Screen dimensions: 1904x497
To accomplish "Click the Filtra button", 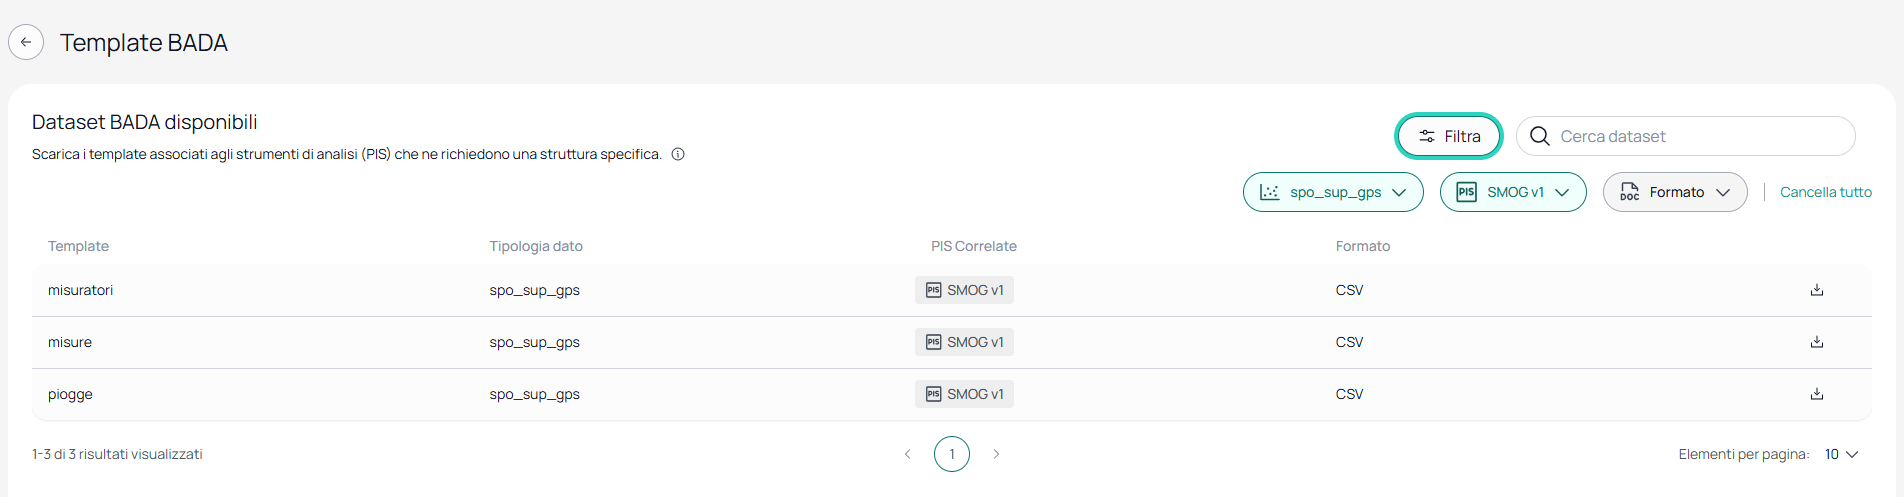I will click(1448, 136).
